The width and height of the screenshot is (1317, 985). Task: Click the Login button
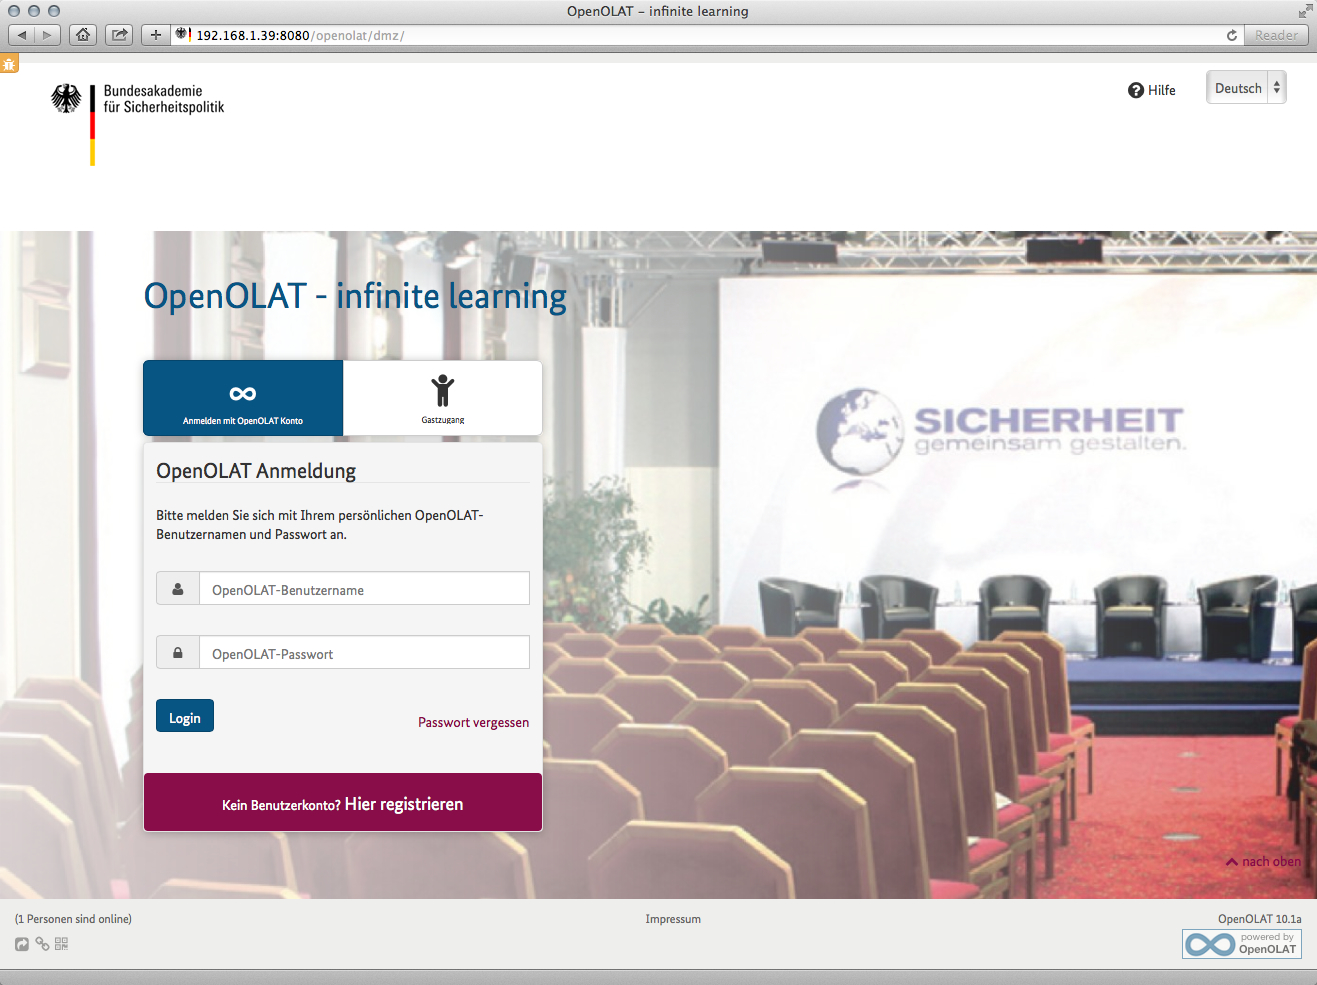tap(185, 716)
